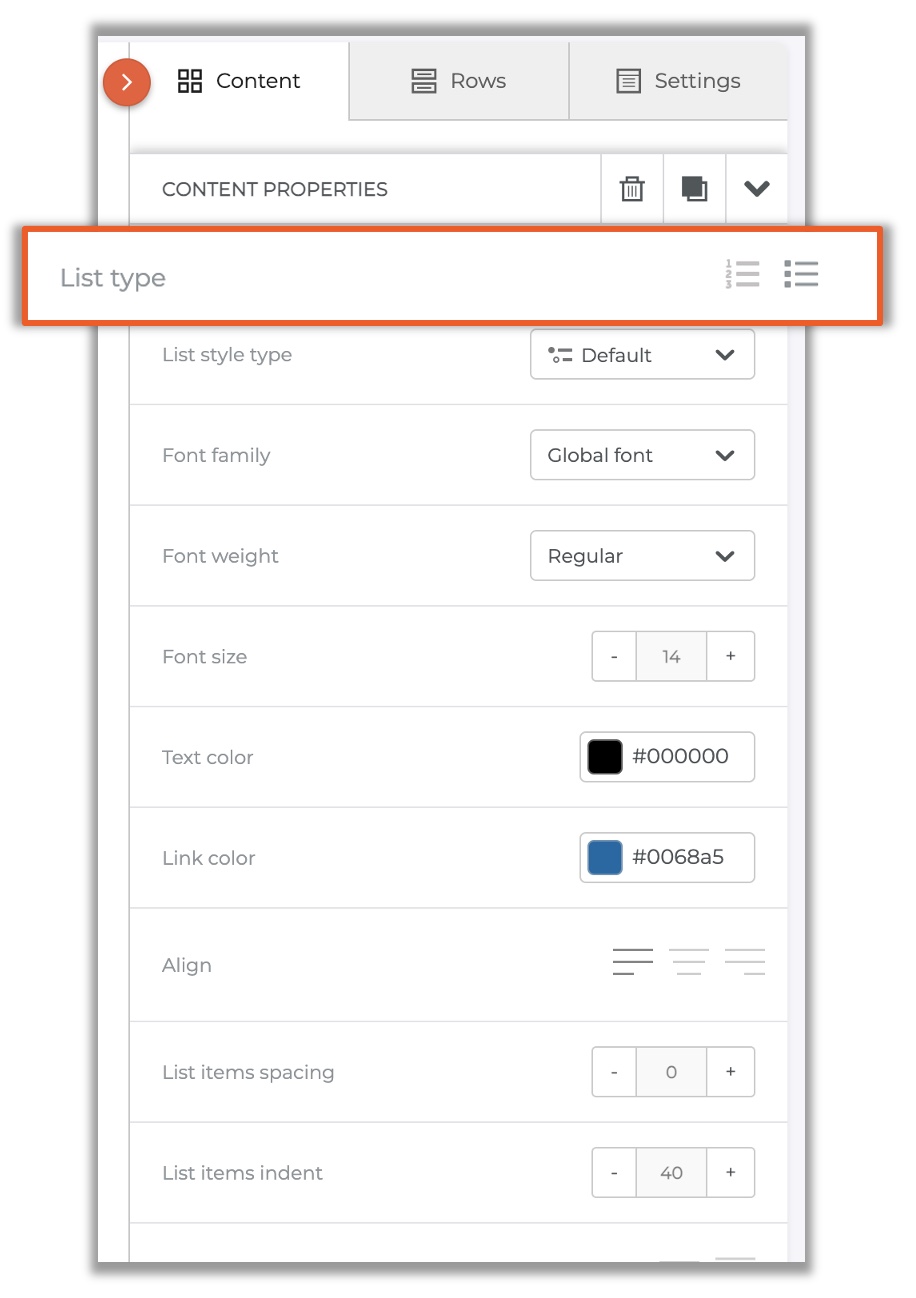
Task: Delete the content with the trash icon
Action: coord(632,189)
